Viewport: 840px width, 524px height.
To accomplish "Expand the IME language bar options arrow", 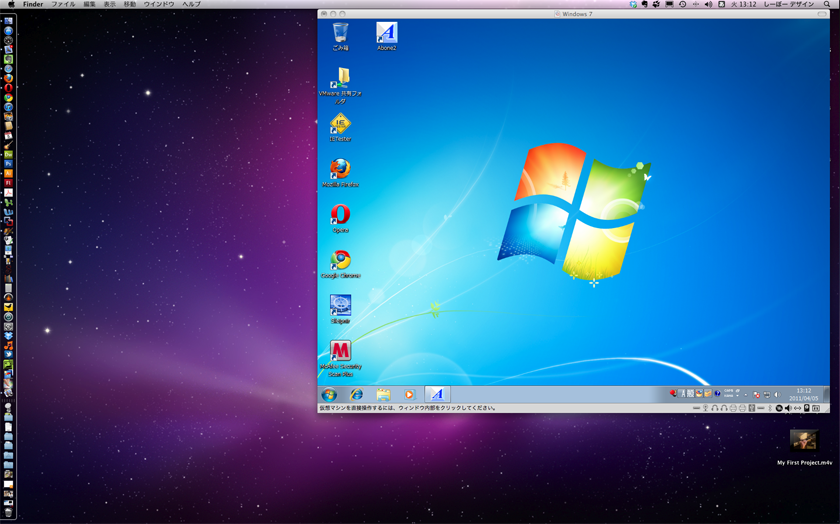I will point(737,396).
